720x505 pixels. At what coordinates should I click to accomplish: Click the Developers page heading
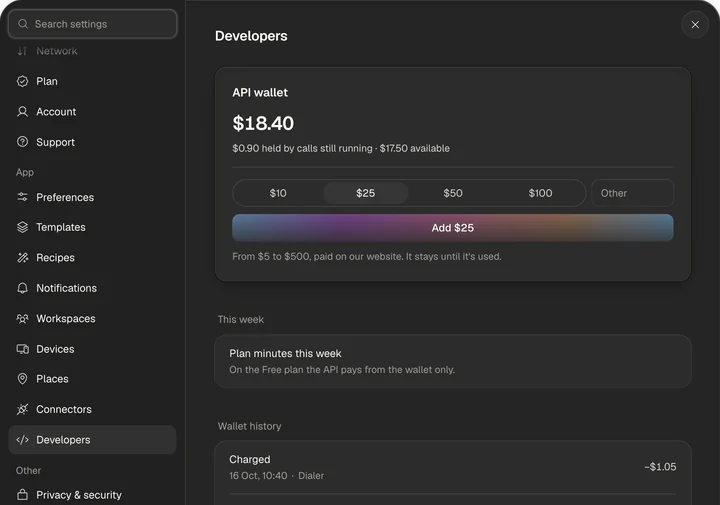click(x=251, y=36)
